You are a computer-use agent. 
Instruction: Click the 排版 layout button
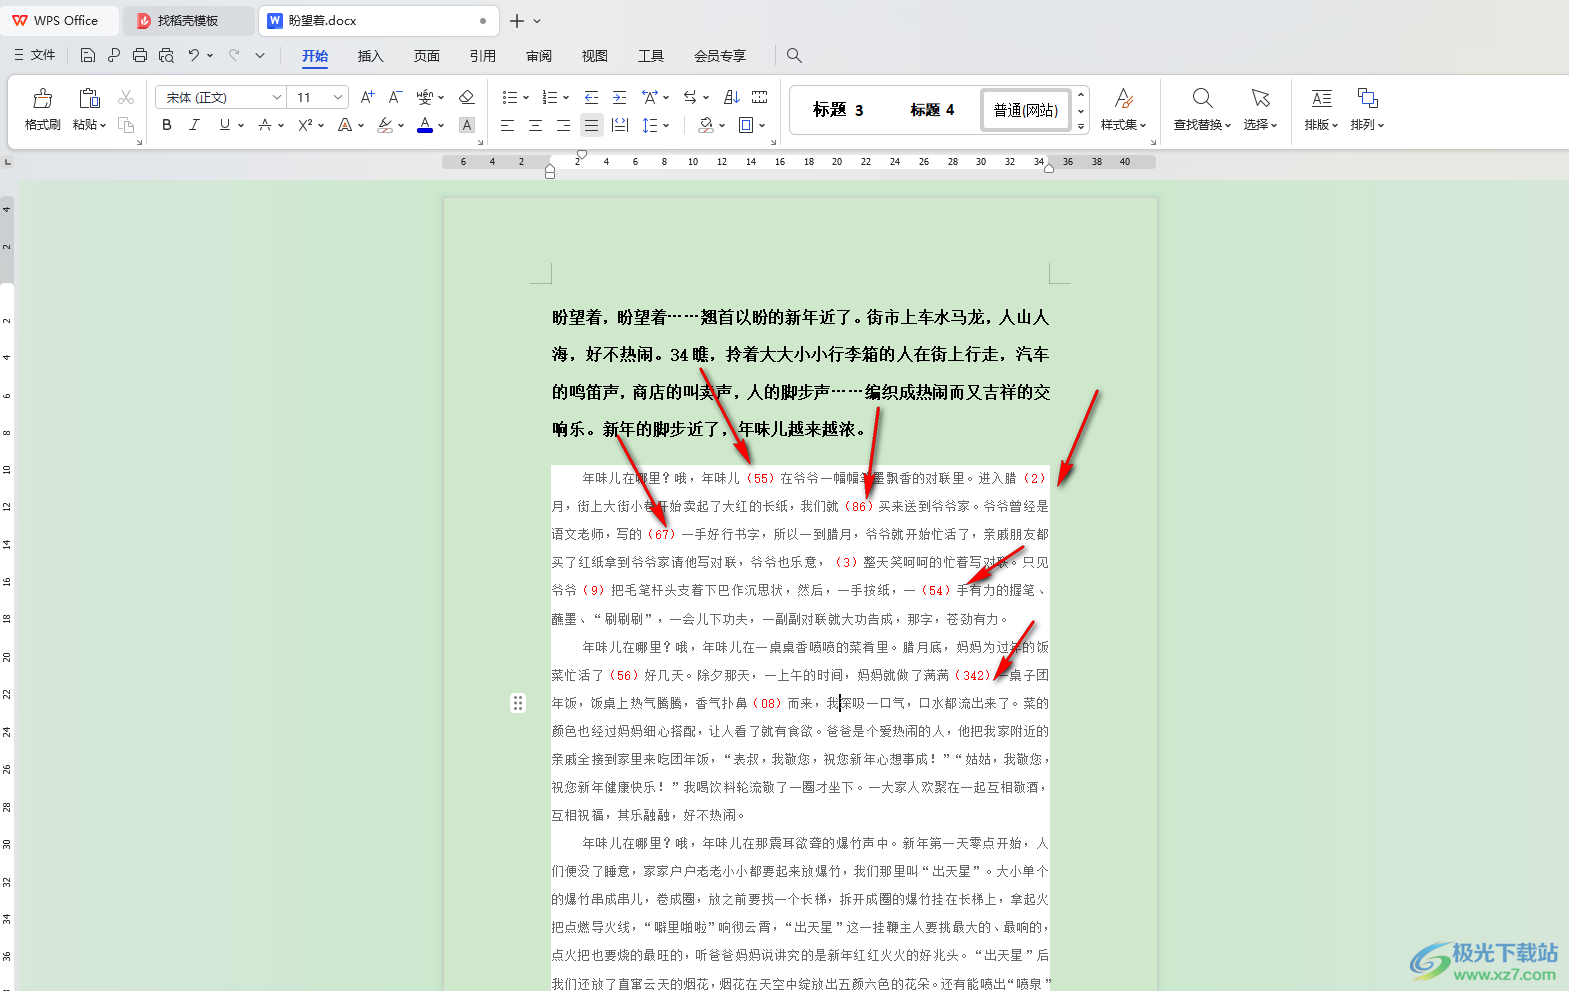1321,109
